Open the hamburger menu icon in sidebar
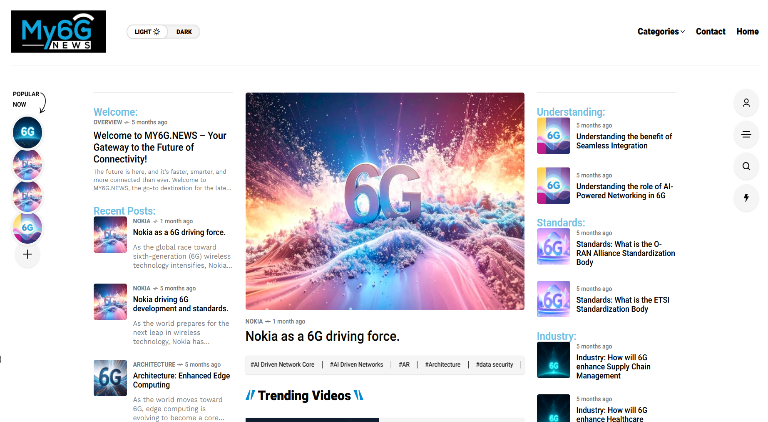Screen dimensions: 768x422 (x=746, y=134)
